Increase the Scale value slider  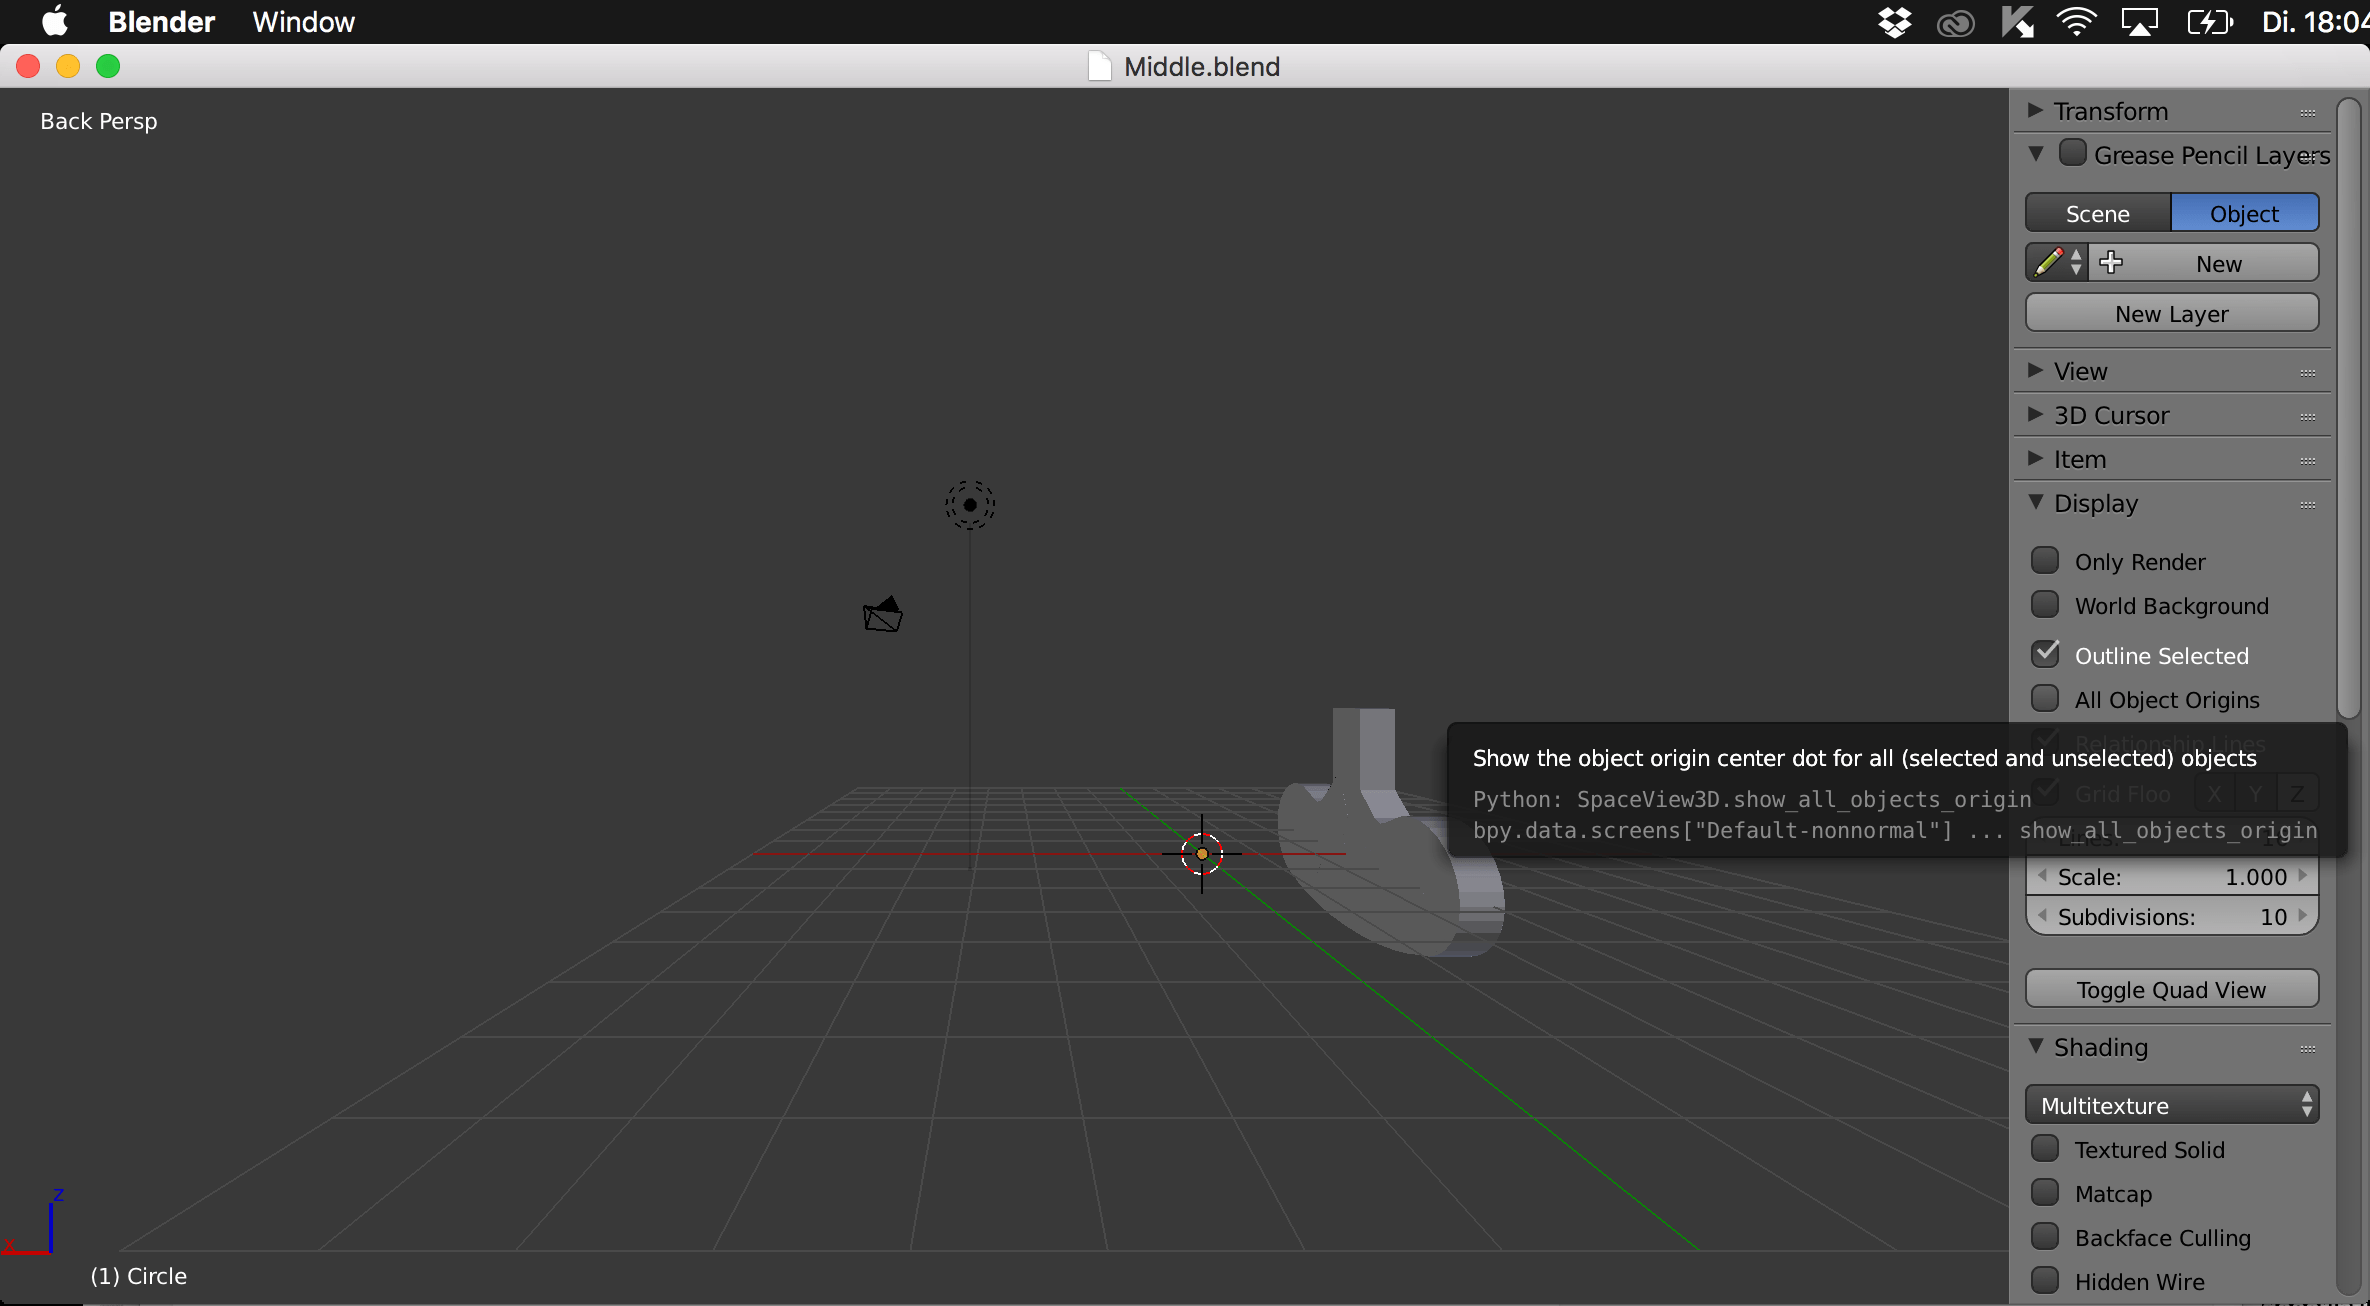click(2305, 876)
